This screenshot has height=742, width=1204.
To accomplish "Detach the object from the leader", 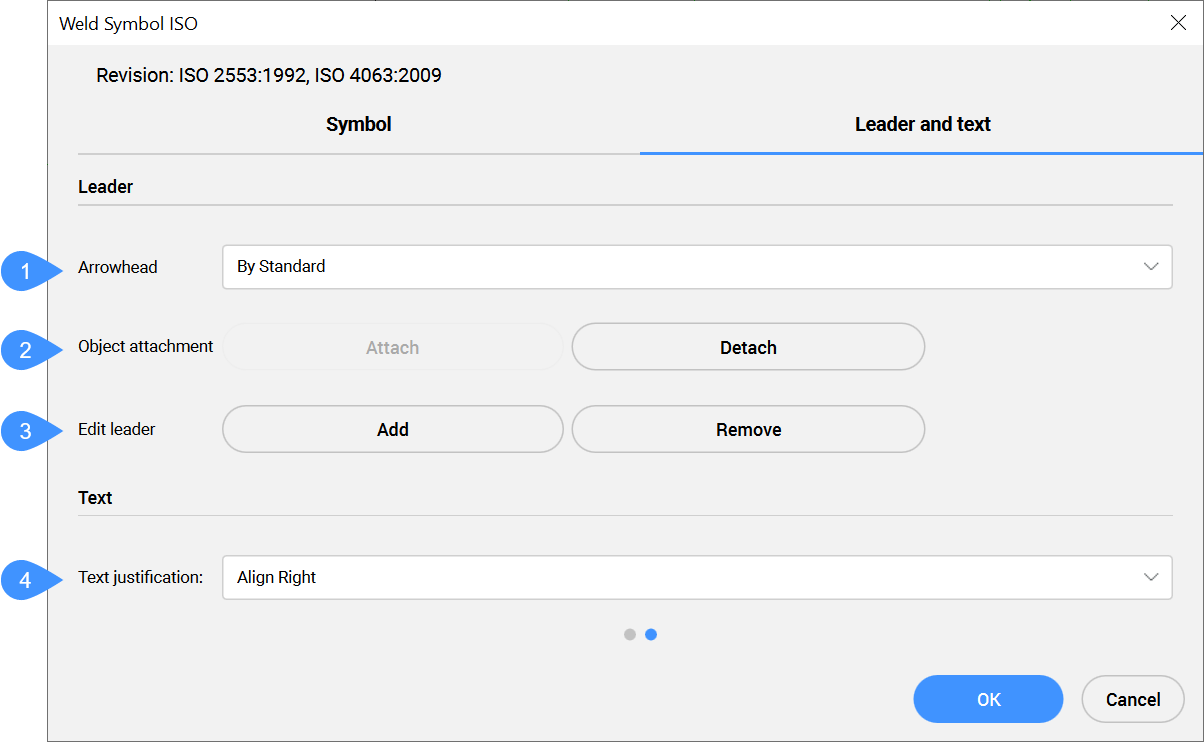I will [x=748, y=348].
